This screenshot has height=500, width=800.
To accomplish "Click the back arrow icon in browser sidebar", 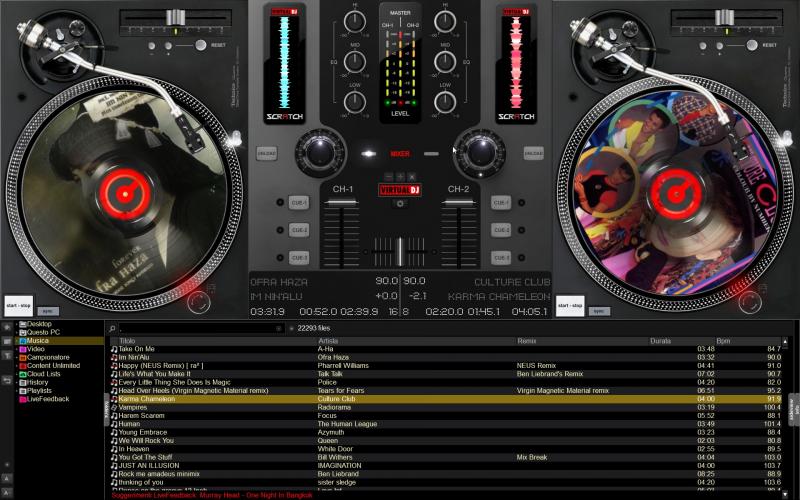I will pos(7,380).
